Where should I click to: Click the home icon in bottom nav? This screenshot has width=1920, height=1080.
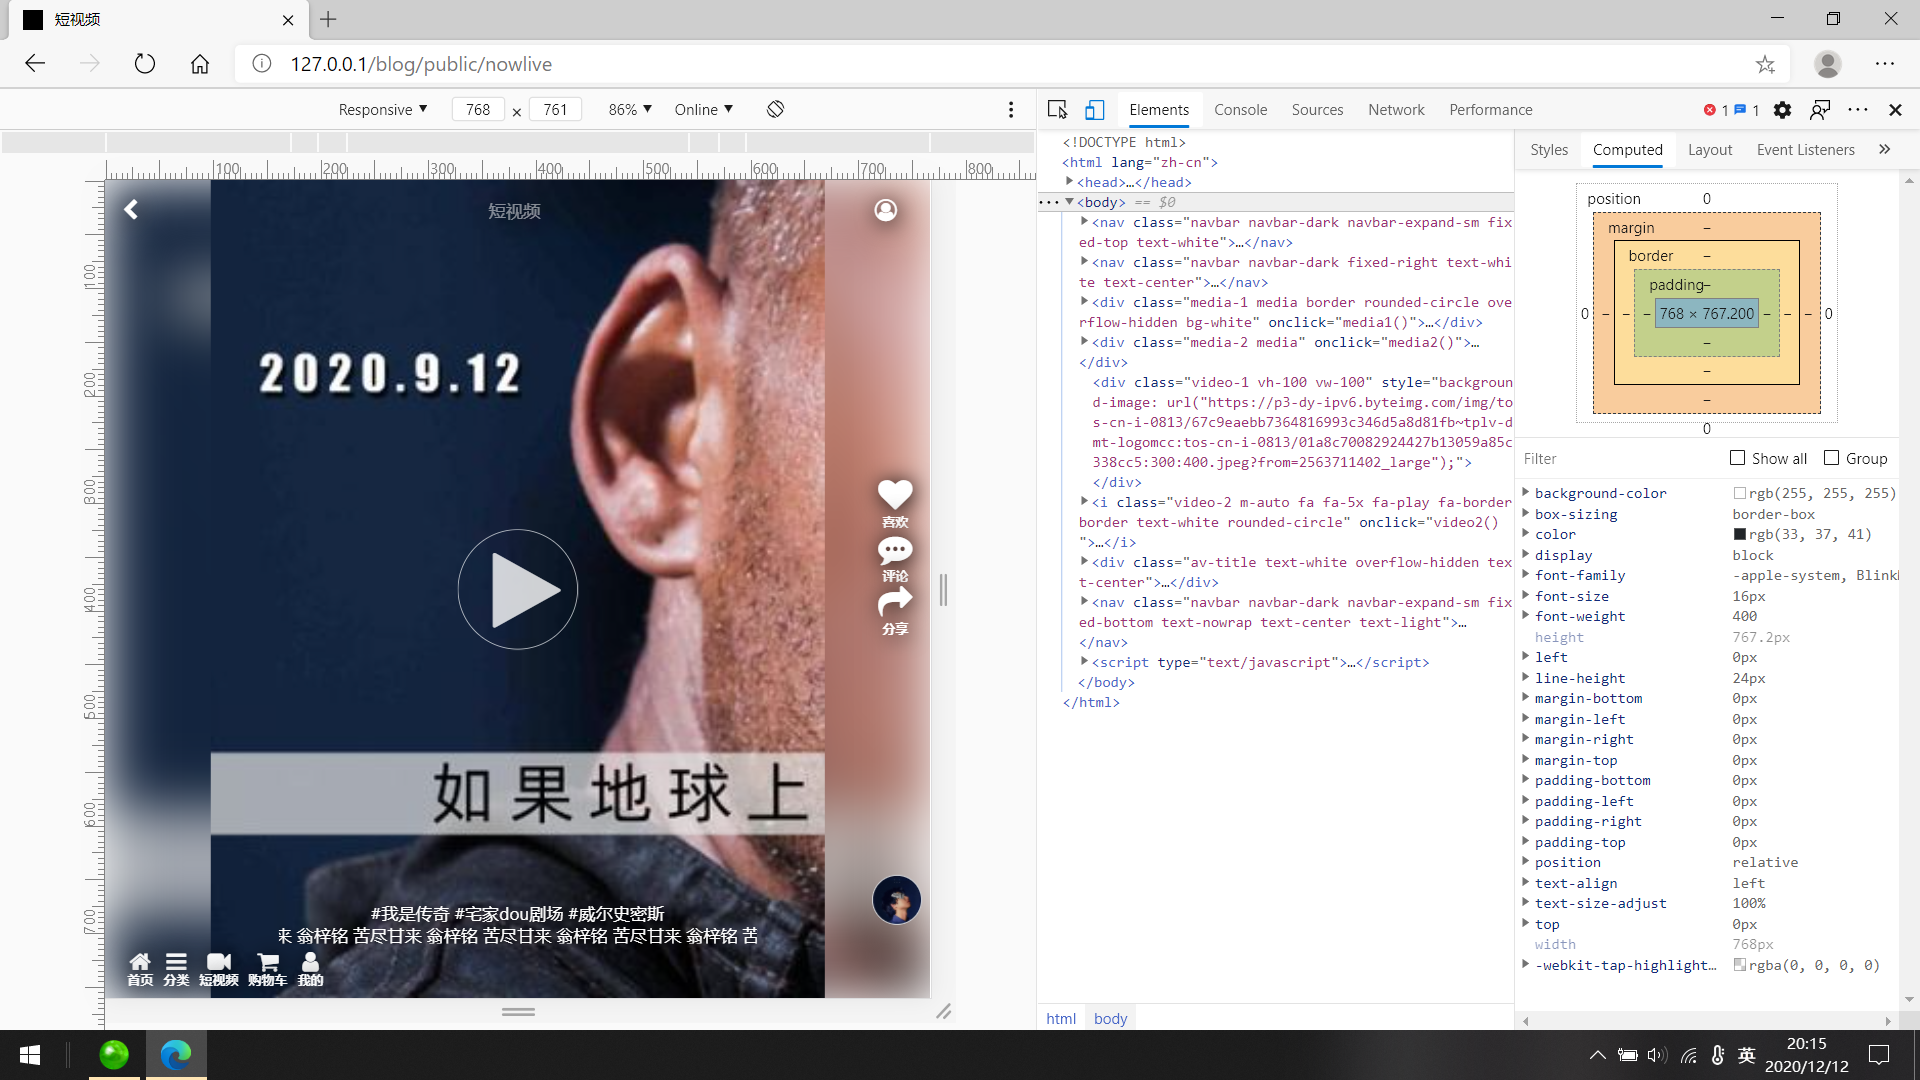(x=140, y=962)
